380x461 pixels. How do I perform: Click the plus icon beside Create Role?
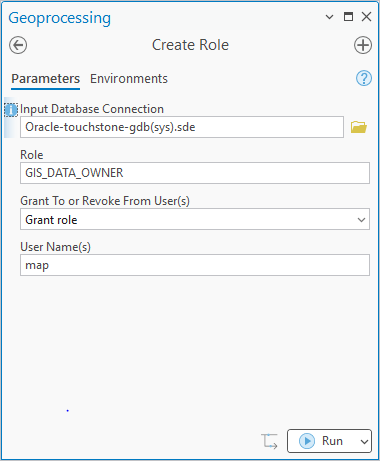click(x=363, y=45)
